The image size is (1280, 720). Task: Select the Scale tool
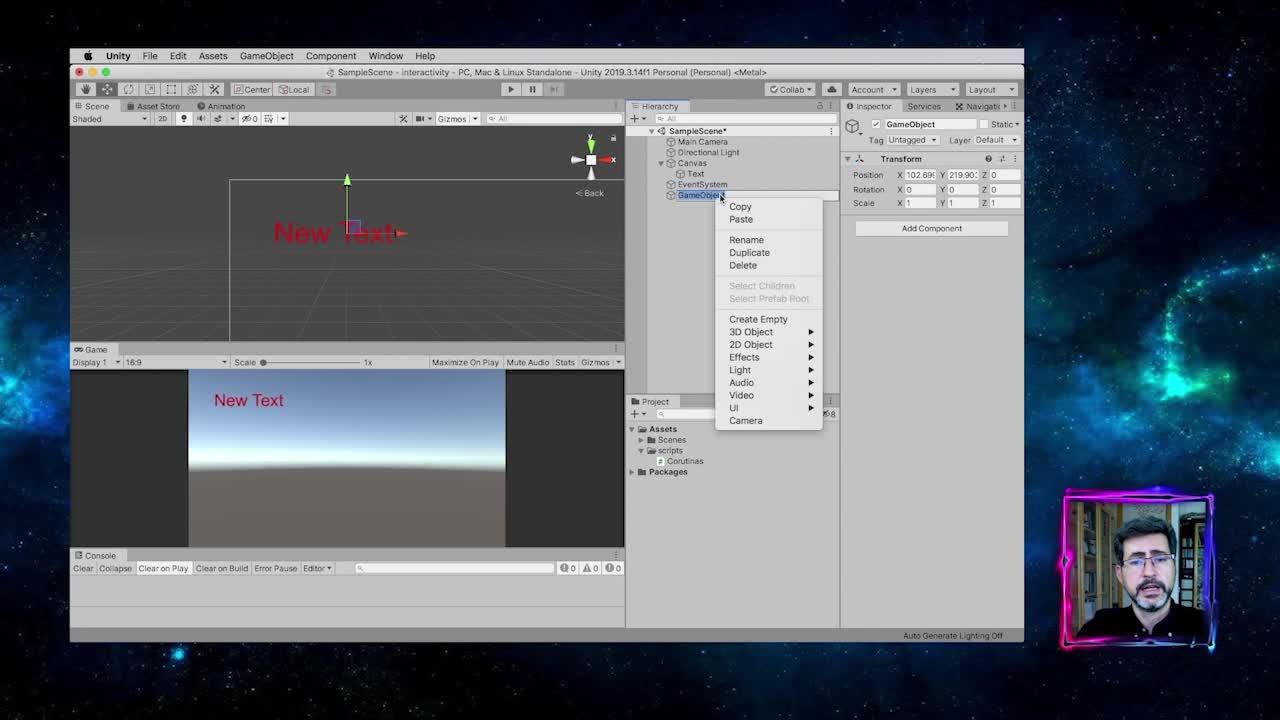click(150, 89)
